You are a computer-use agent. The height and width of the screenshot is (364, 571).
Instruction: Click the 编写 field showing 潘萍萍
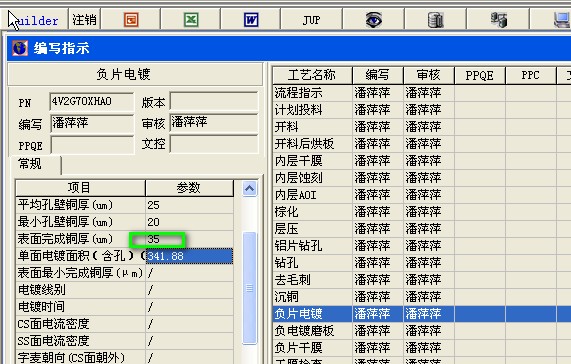click(92, 124)
